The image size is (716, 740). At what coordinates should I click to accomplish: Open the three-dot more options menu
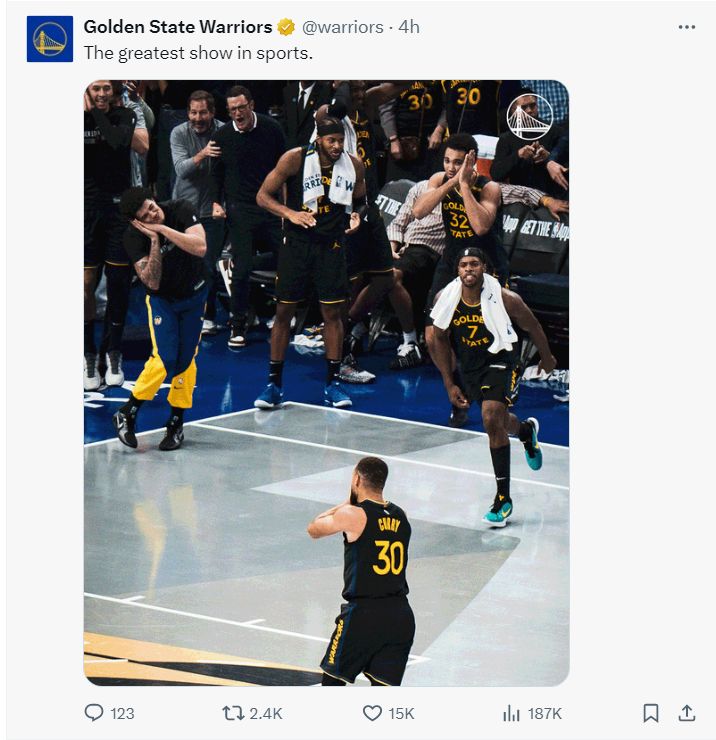click(686, 27)
